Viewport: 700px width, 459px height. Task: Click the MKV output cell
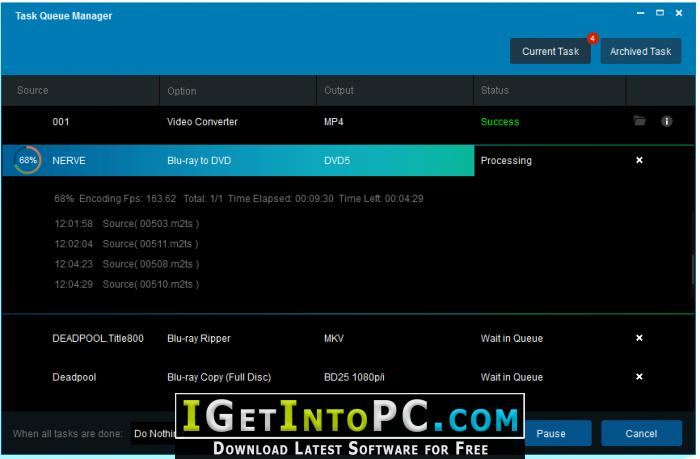(x=334, y=338)
